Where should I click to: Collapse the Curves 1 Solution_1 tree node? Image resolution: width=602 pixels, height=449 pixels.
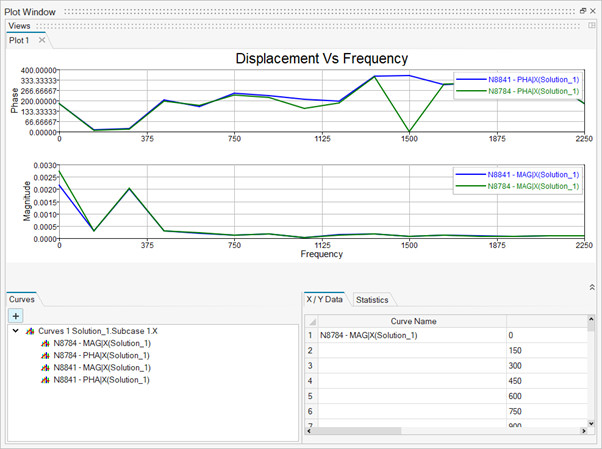(x=15, y=330)
